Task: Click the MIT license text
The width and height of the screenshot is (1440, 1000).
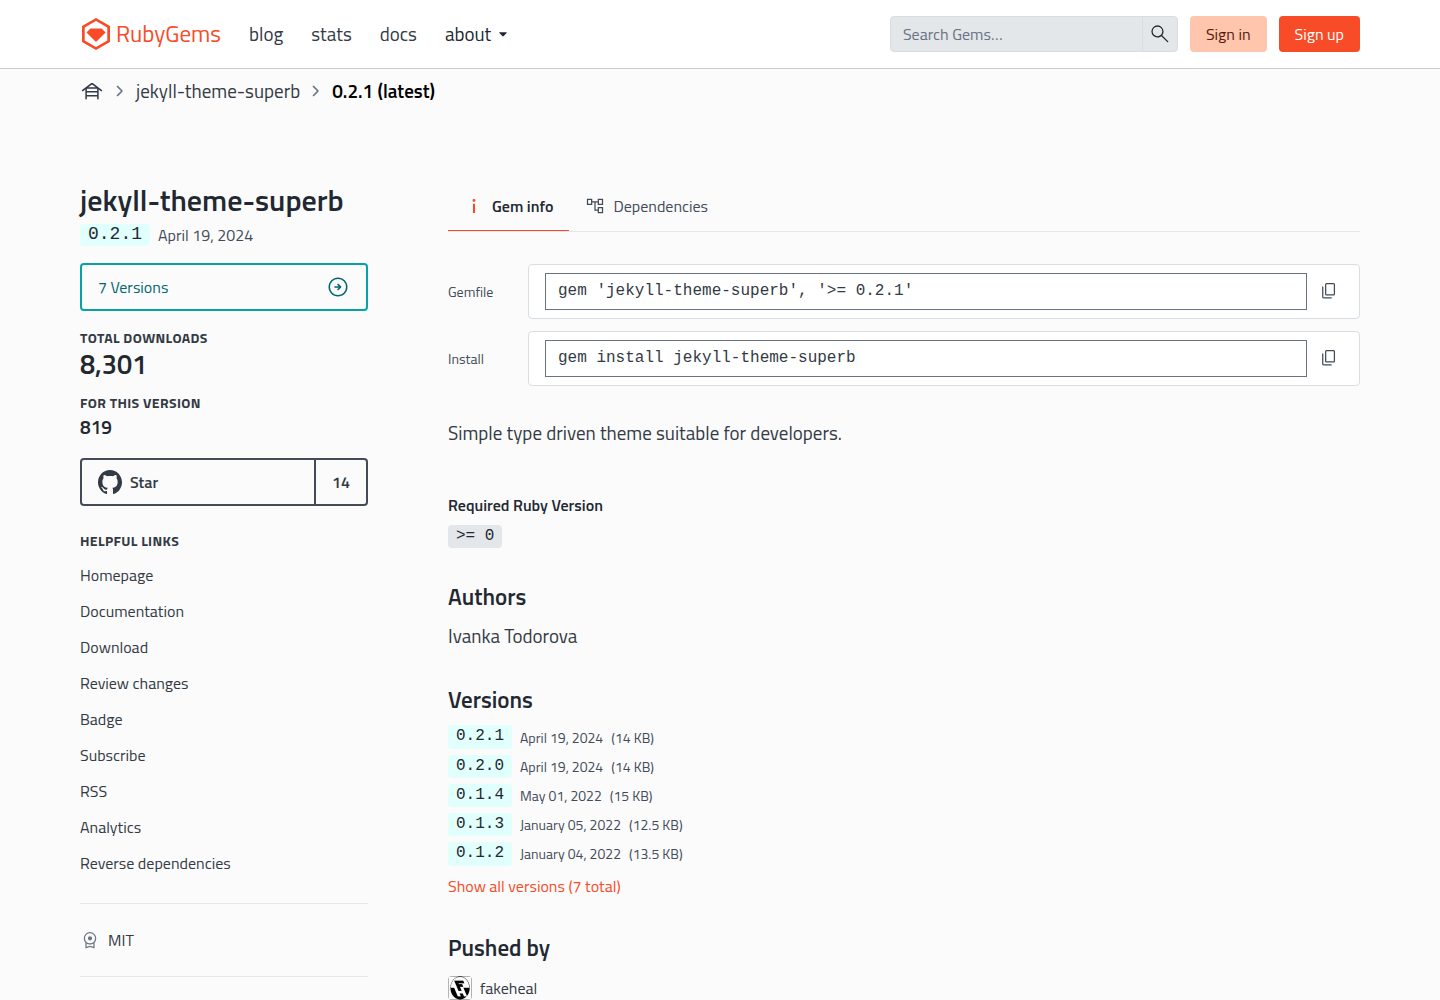Action: [121, 940]
